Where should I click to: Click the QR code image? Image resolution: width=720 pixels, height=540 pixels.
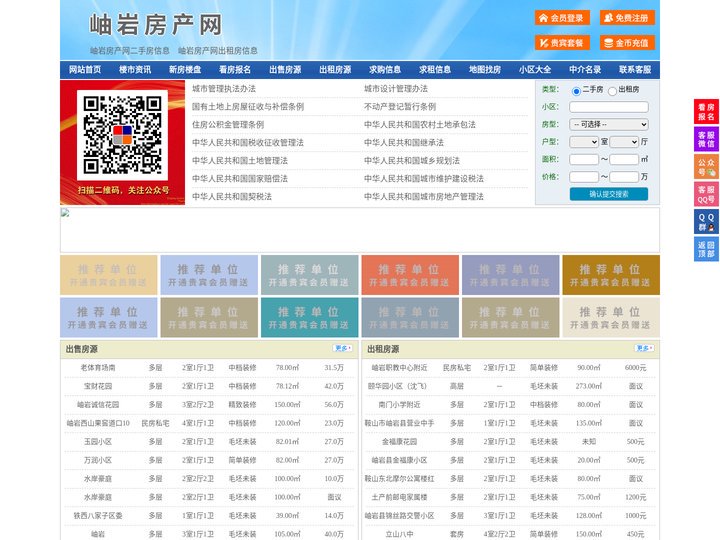click(x=122, y=135)
